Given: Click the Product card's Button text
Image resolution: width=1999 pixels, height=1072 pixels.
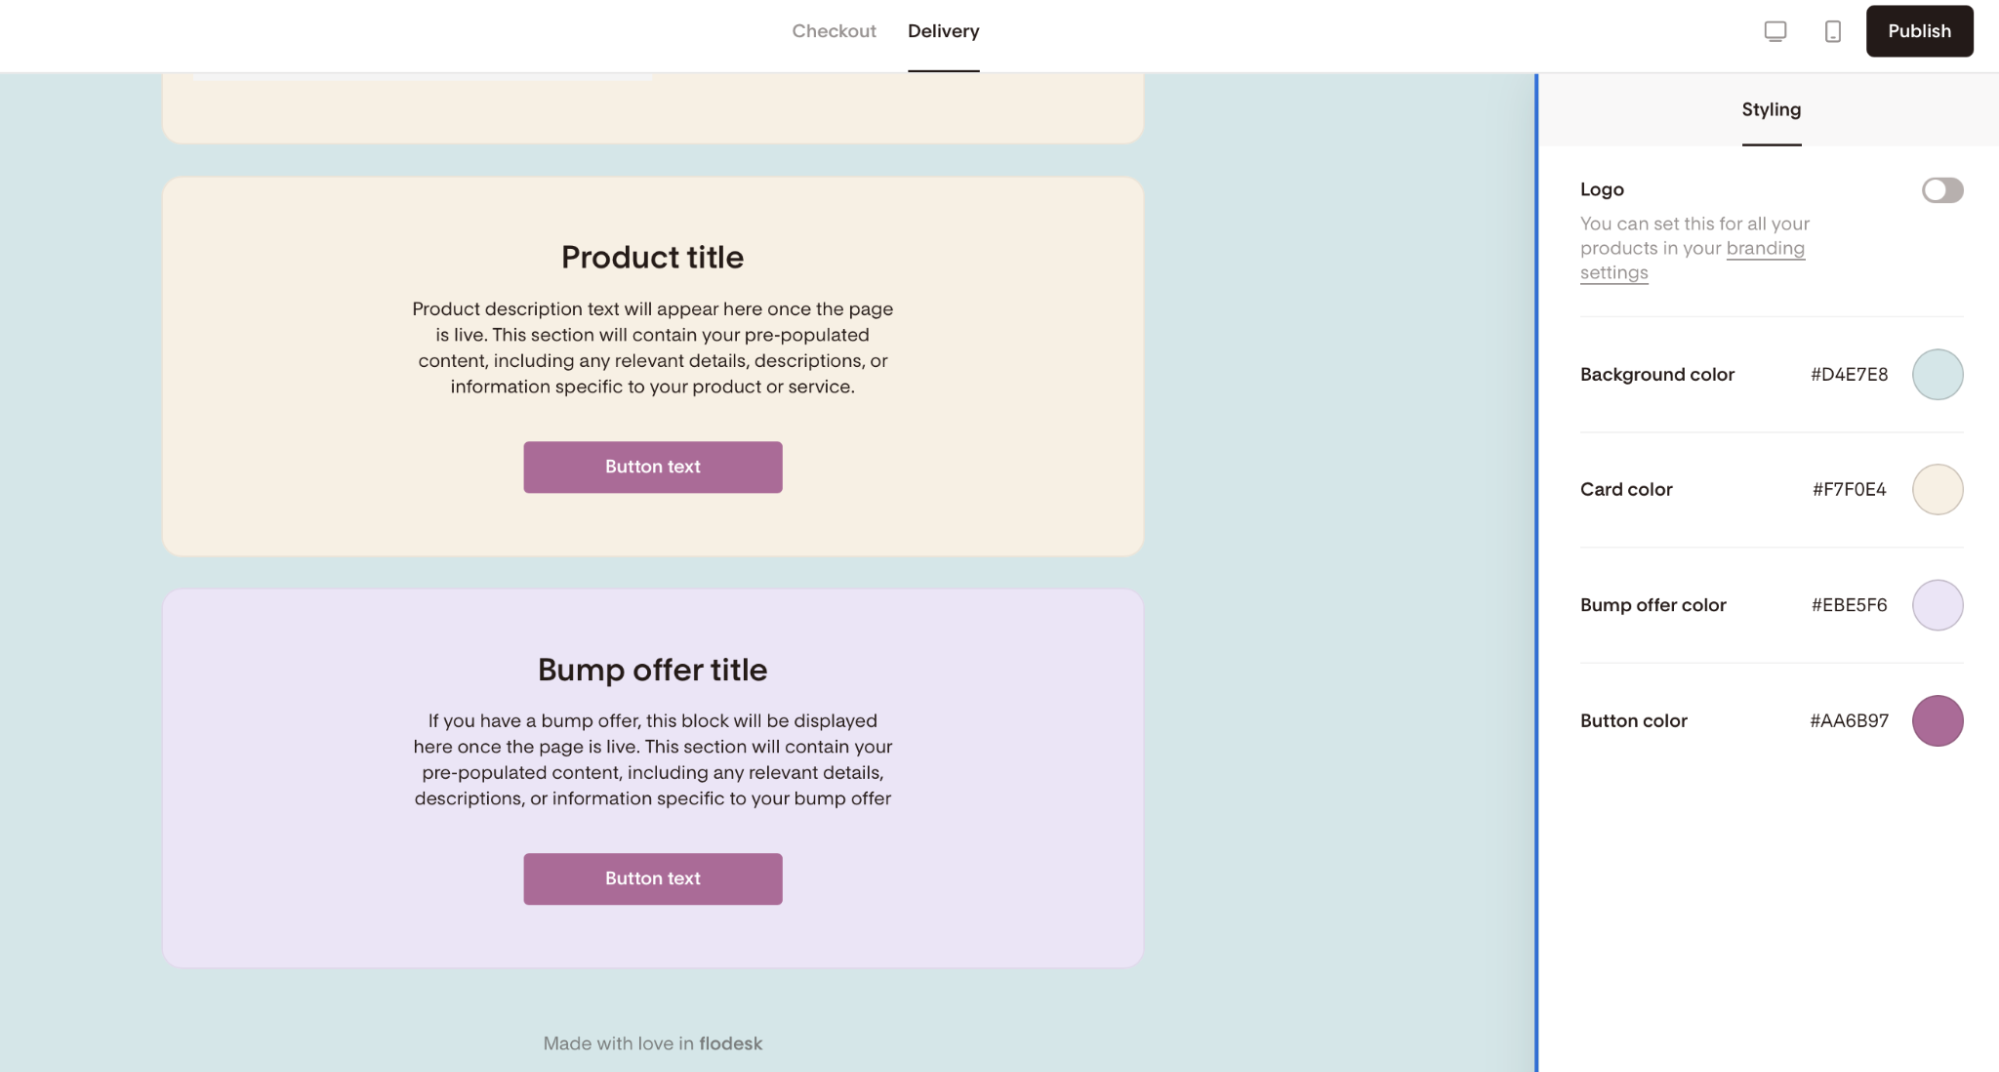Looking at the screenshot, I should coord(653,467).
